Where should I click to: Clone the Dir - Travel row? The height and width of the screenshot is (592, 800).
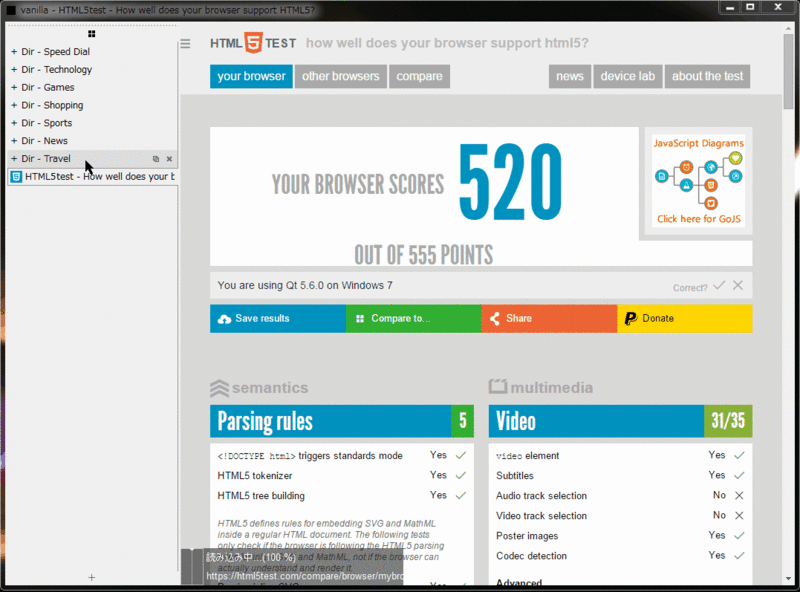coord(156,159)
